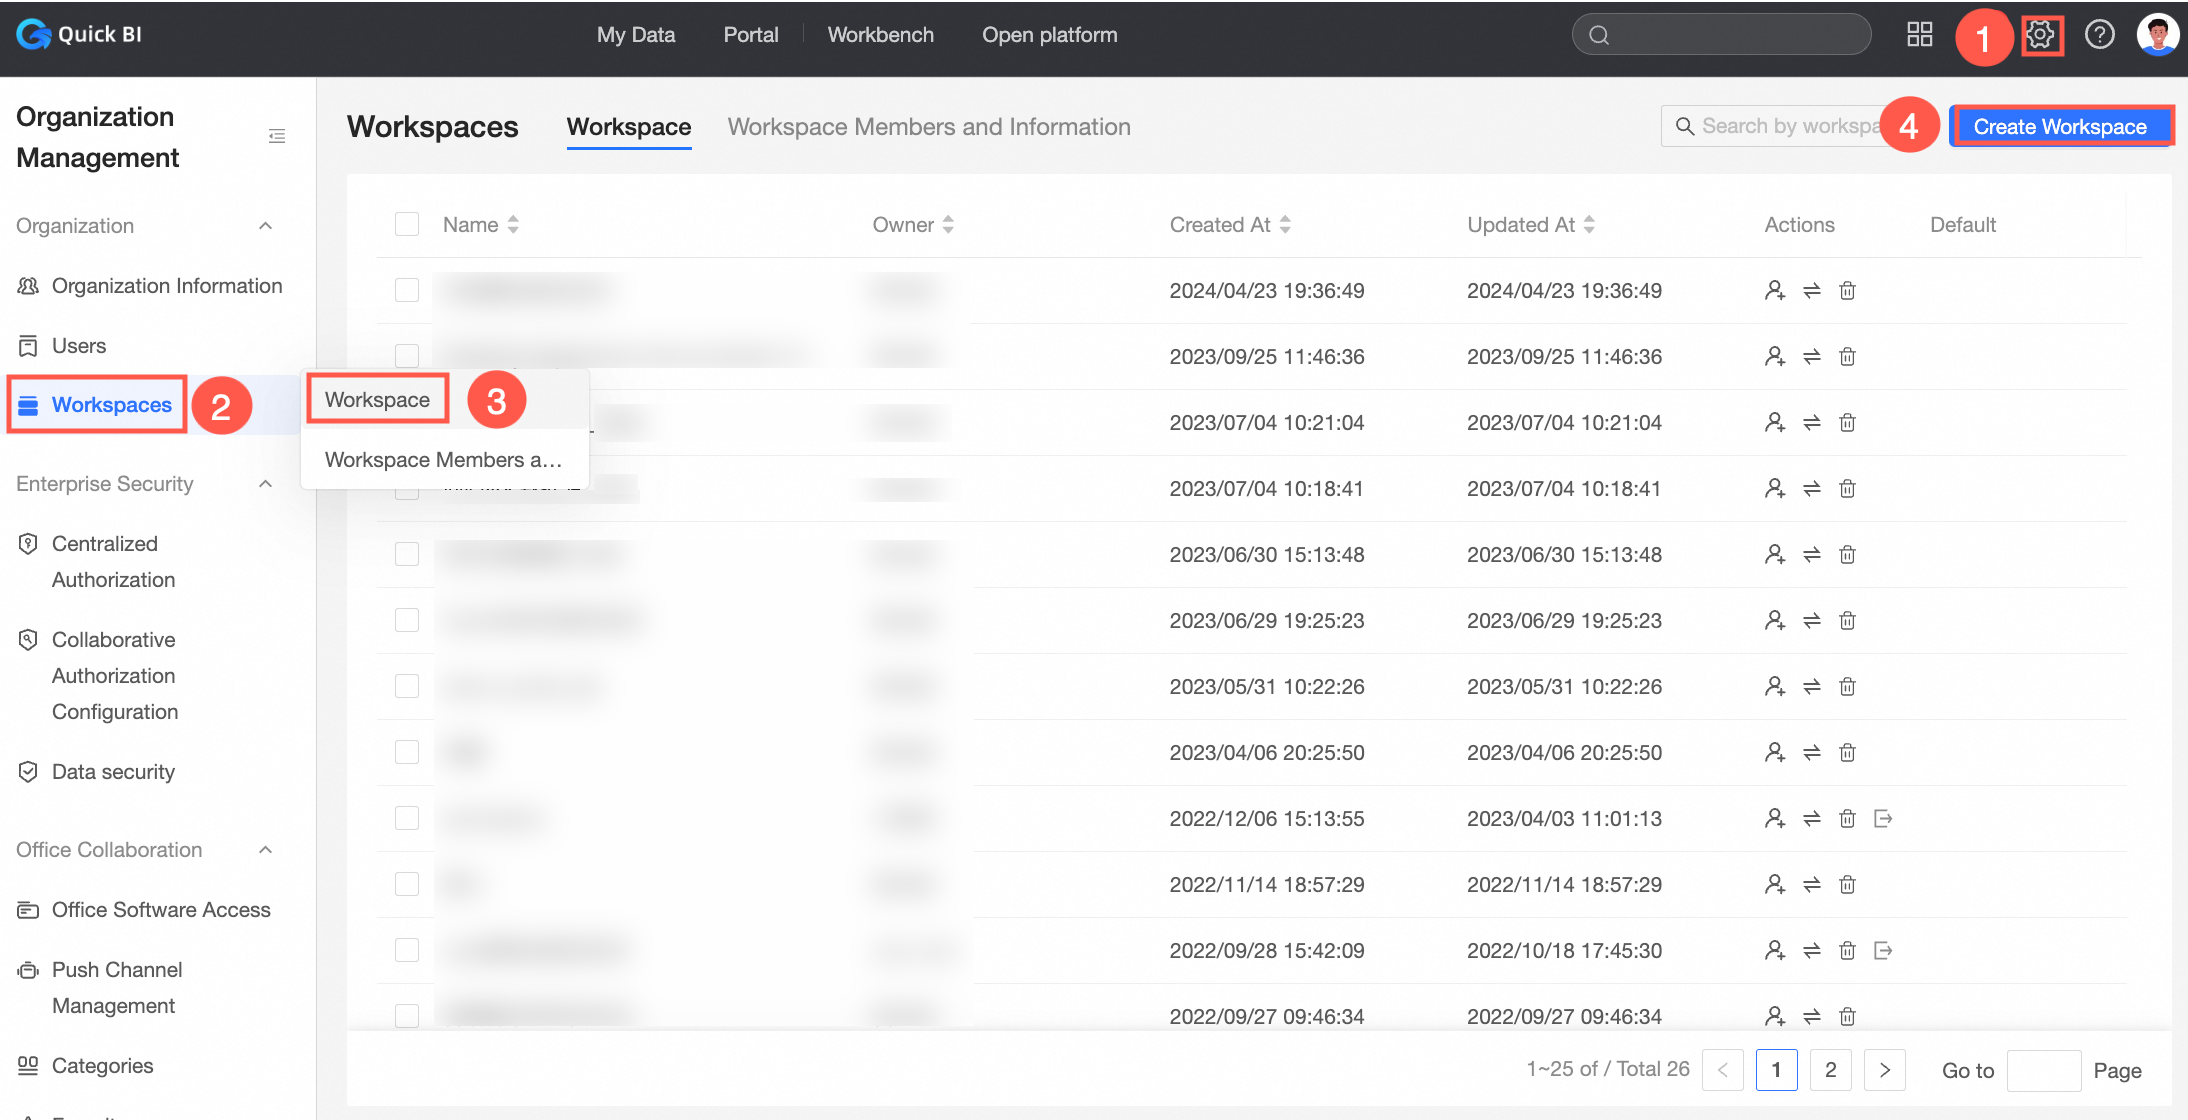Transfer workspace created 2023/04/06 20:25:50

[1811, 753]
